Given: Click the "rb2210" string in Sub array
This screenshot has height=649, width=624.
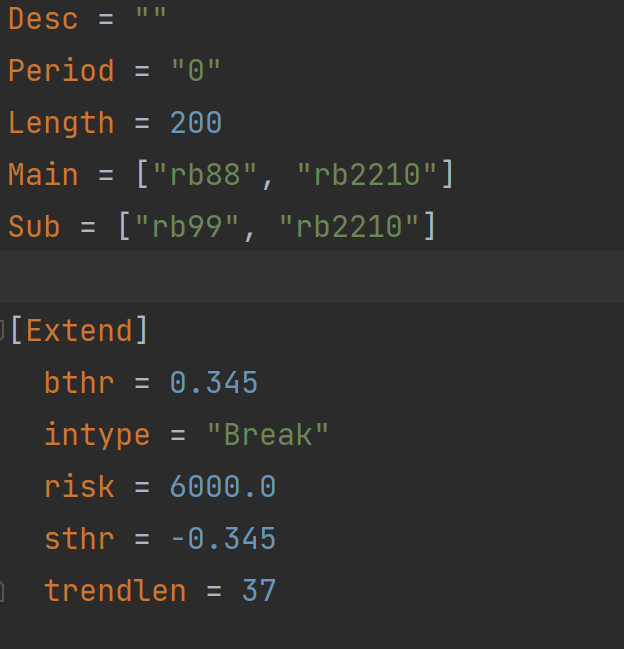Looking at the screenshot, I should pos(349,226).
